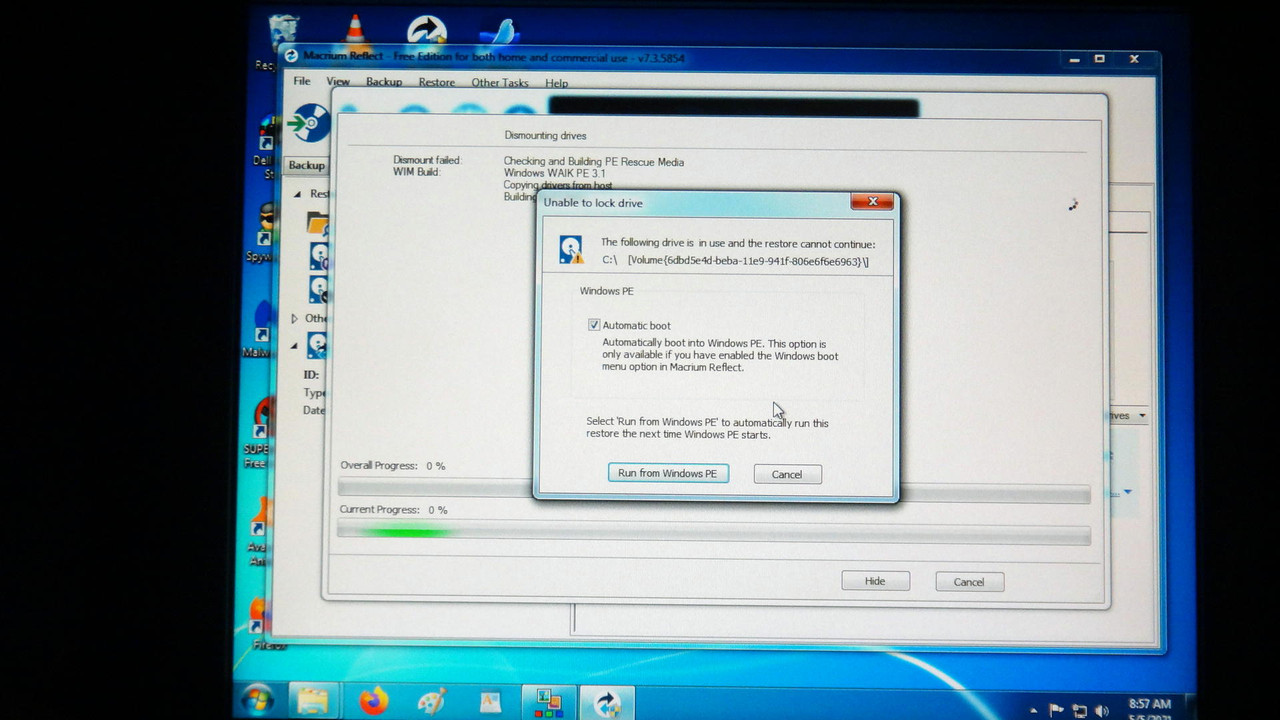This screenshot has height=720, width=1280.
Task: Open the Backup menu
Action: 384,82
